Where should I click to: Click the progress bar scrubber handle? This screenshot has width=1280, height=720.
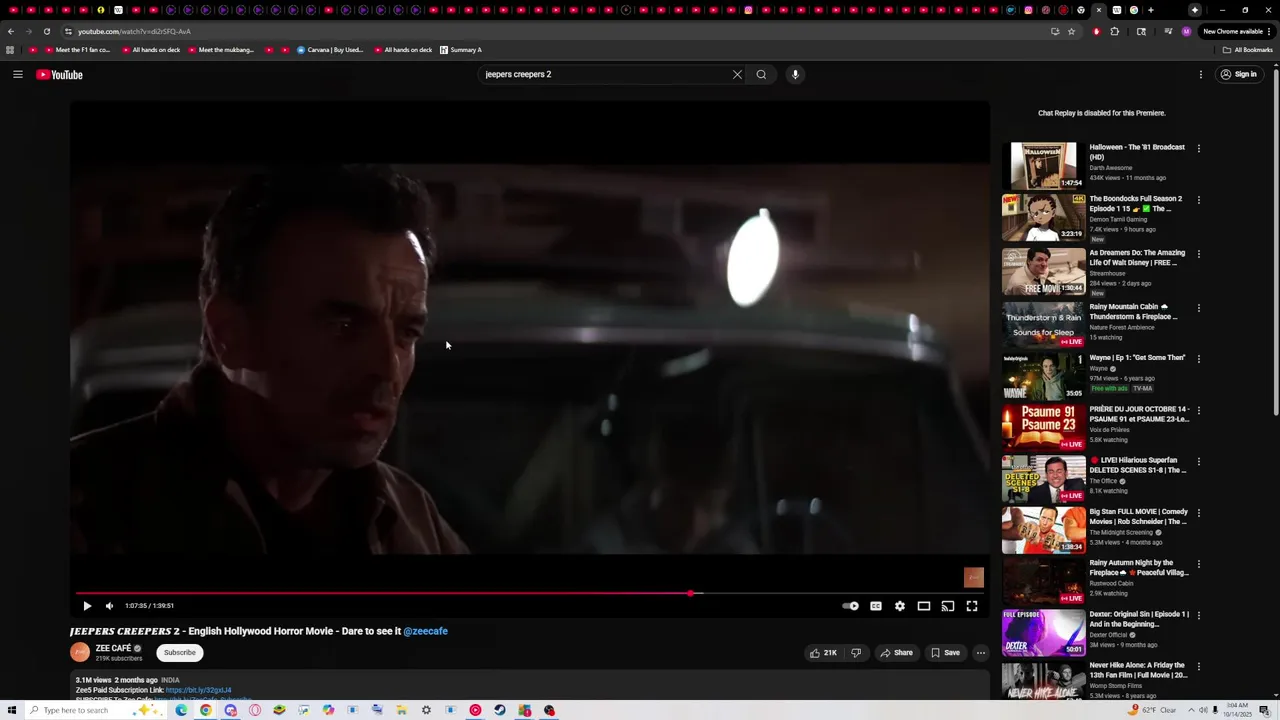click(x=690, y=593)
